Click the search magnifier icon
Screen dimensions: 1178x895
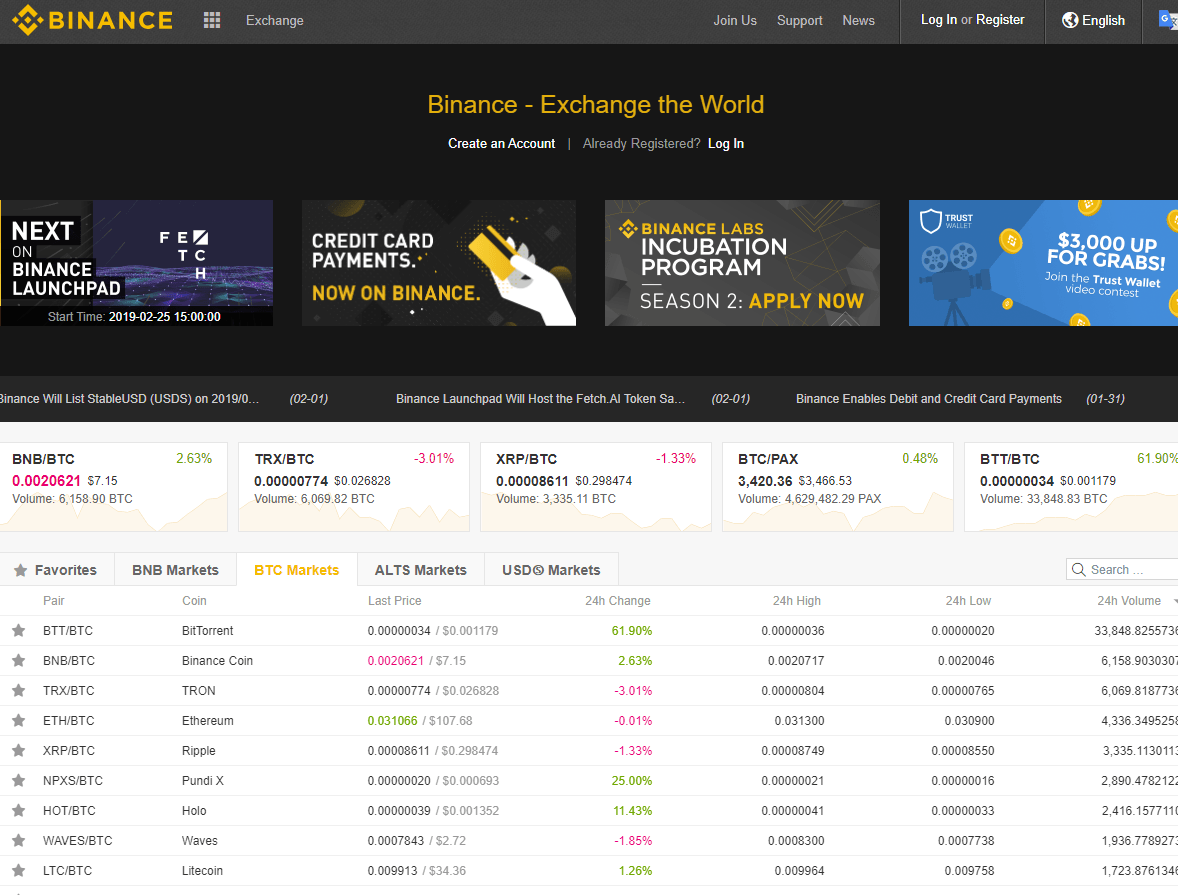[x=1078, y=570]
